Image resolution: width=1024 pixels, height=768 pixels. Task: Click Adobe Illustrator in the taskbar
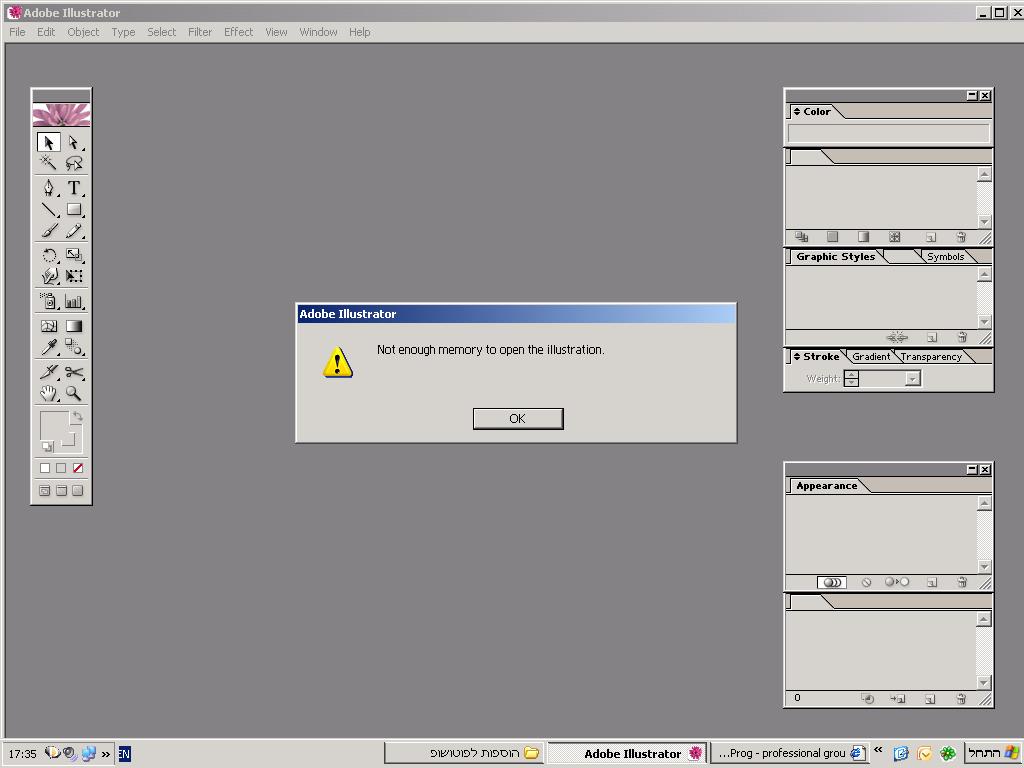pyautogui.click(x=627, y=753)
